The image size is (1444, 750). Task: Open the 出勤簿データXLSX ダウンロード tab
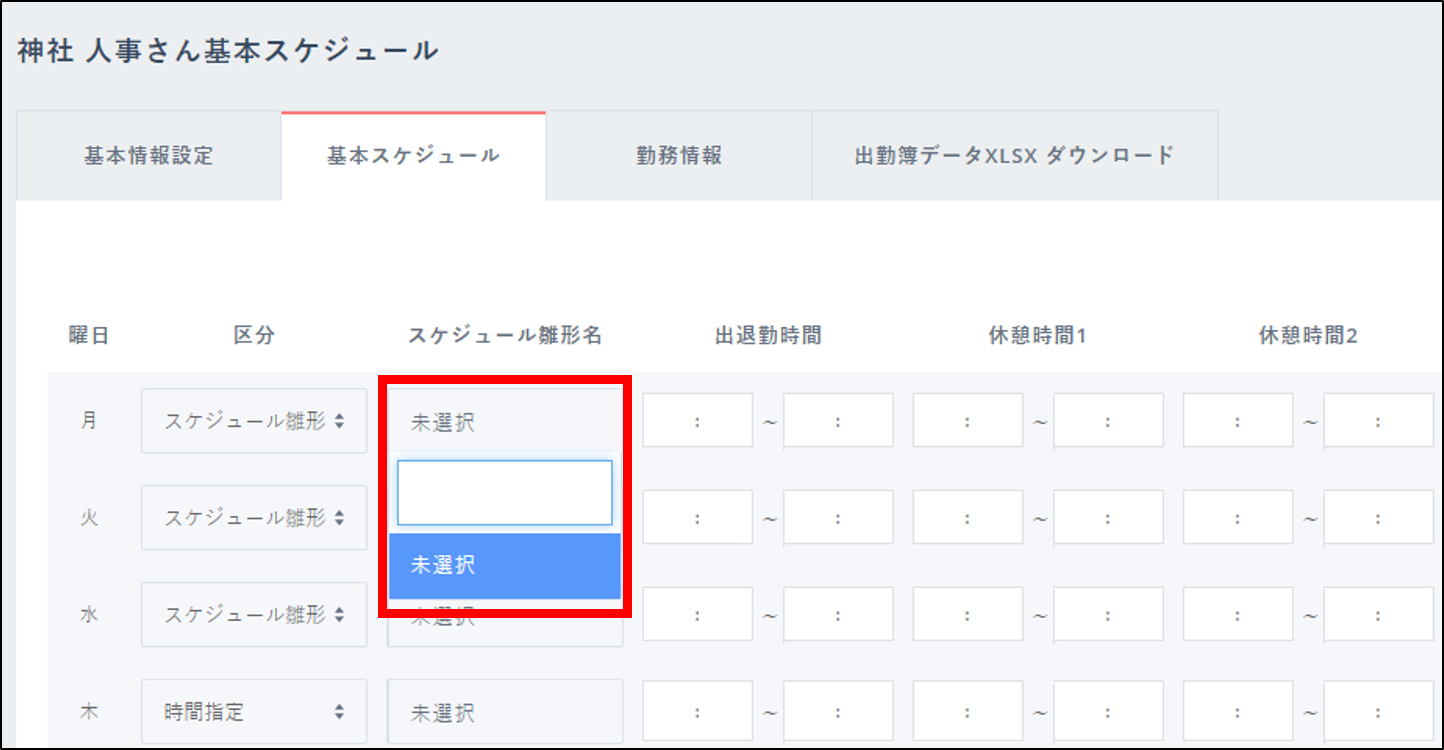coord(1014,156)
